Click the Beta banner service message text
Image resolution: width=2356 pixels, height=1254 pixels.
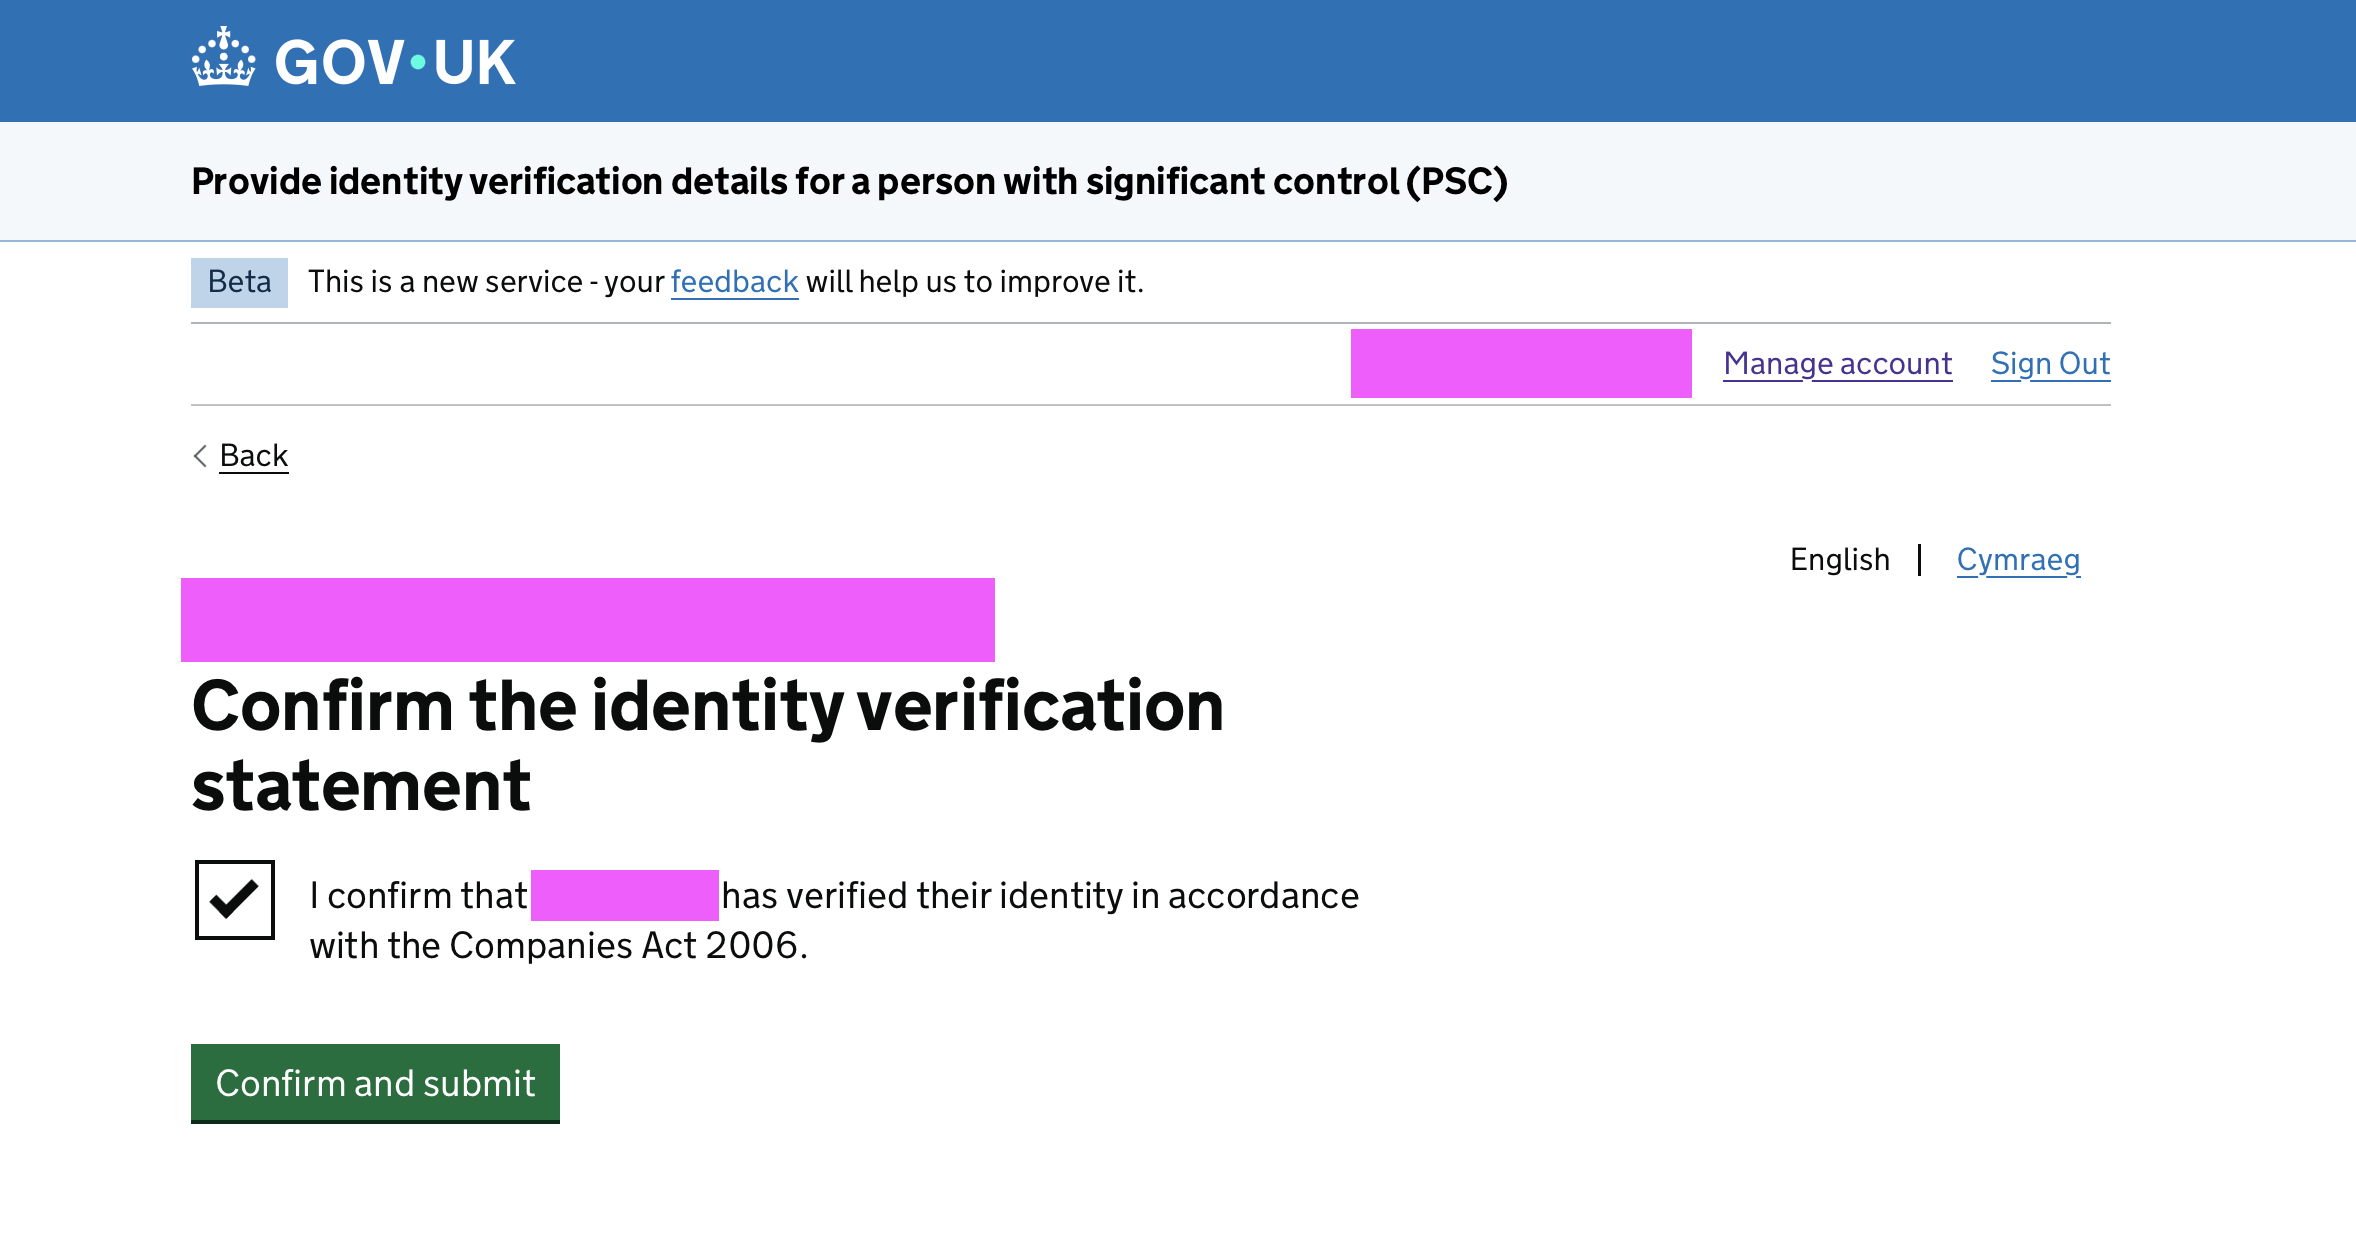coord(726,282)
